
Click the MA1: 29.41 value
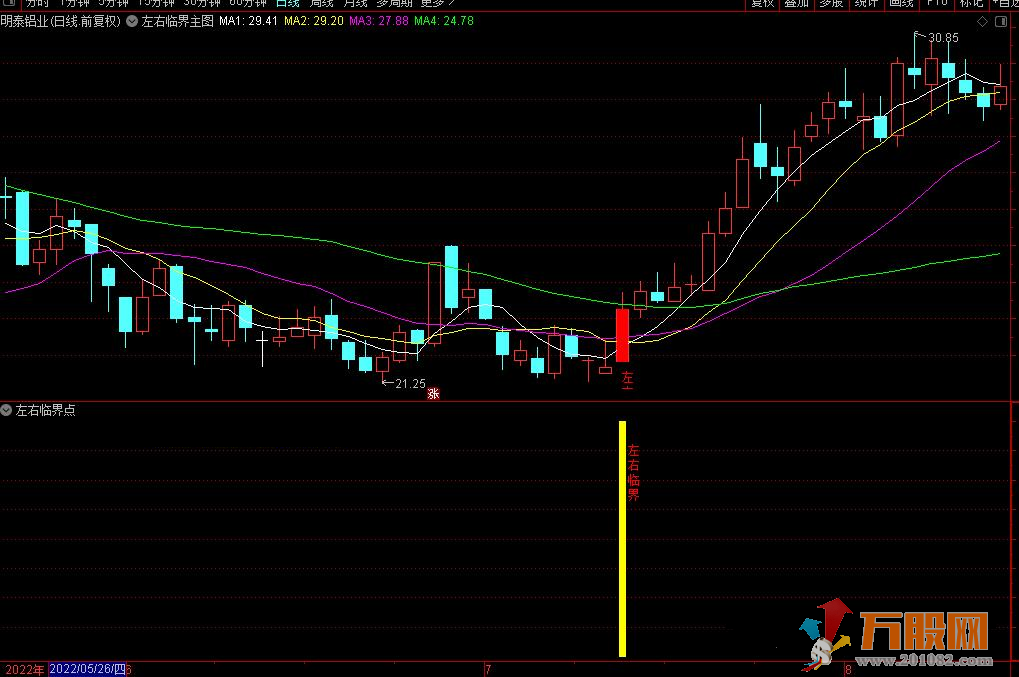pos(248,21)
